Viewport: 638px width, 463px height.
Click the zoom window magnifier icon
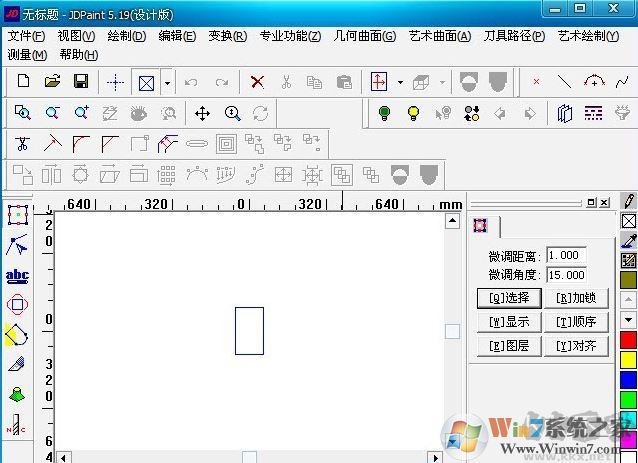[23, 112]
